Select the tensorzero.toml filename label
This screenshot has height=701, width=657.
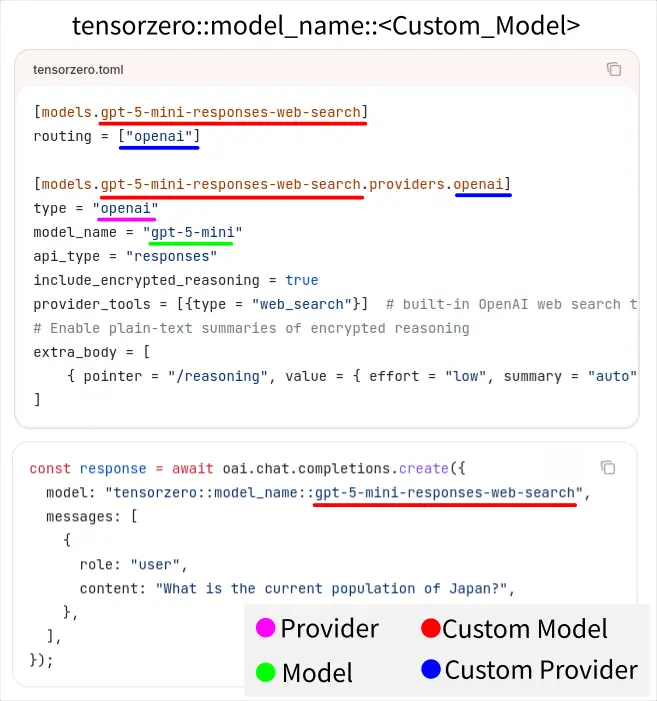[78, 70]
